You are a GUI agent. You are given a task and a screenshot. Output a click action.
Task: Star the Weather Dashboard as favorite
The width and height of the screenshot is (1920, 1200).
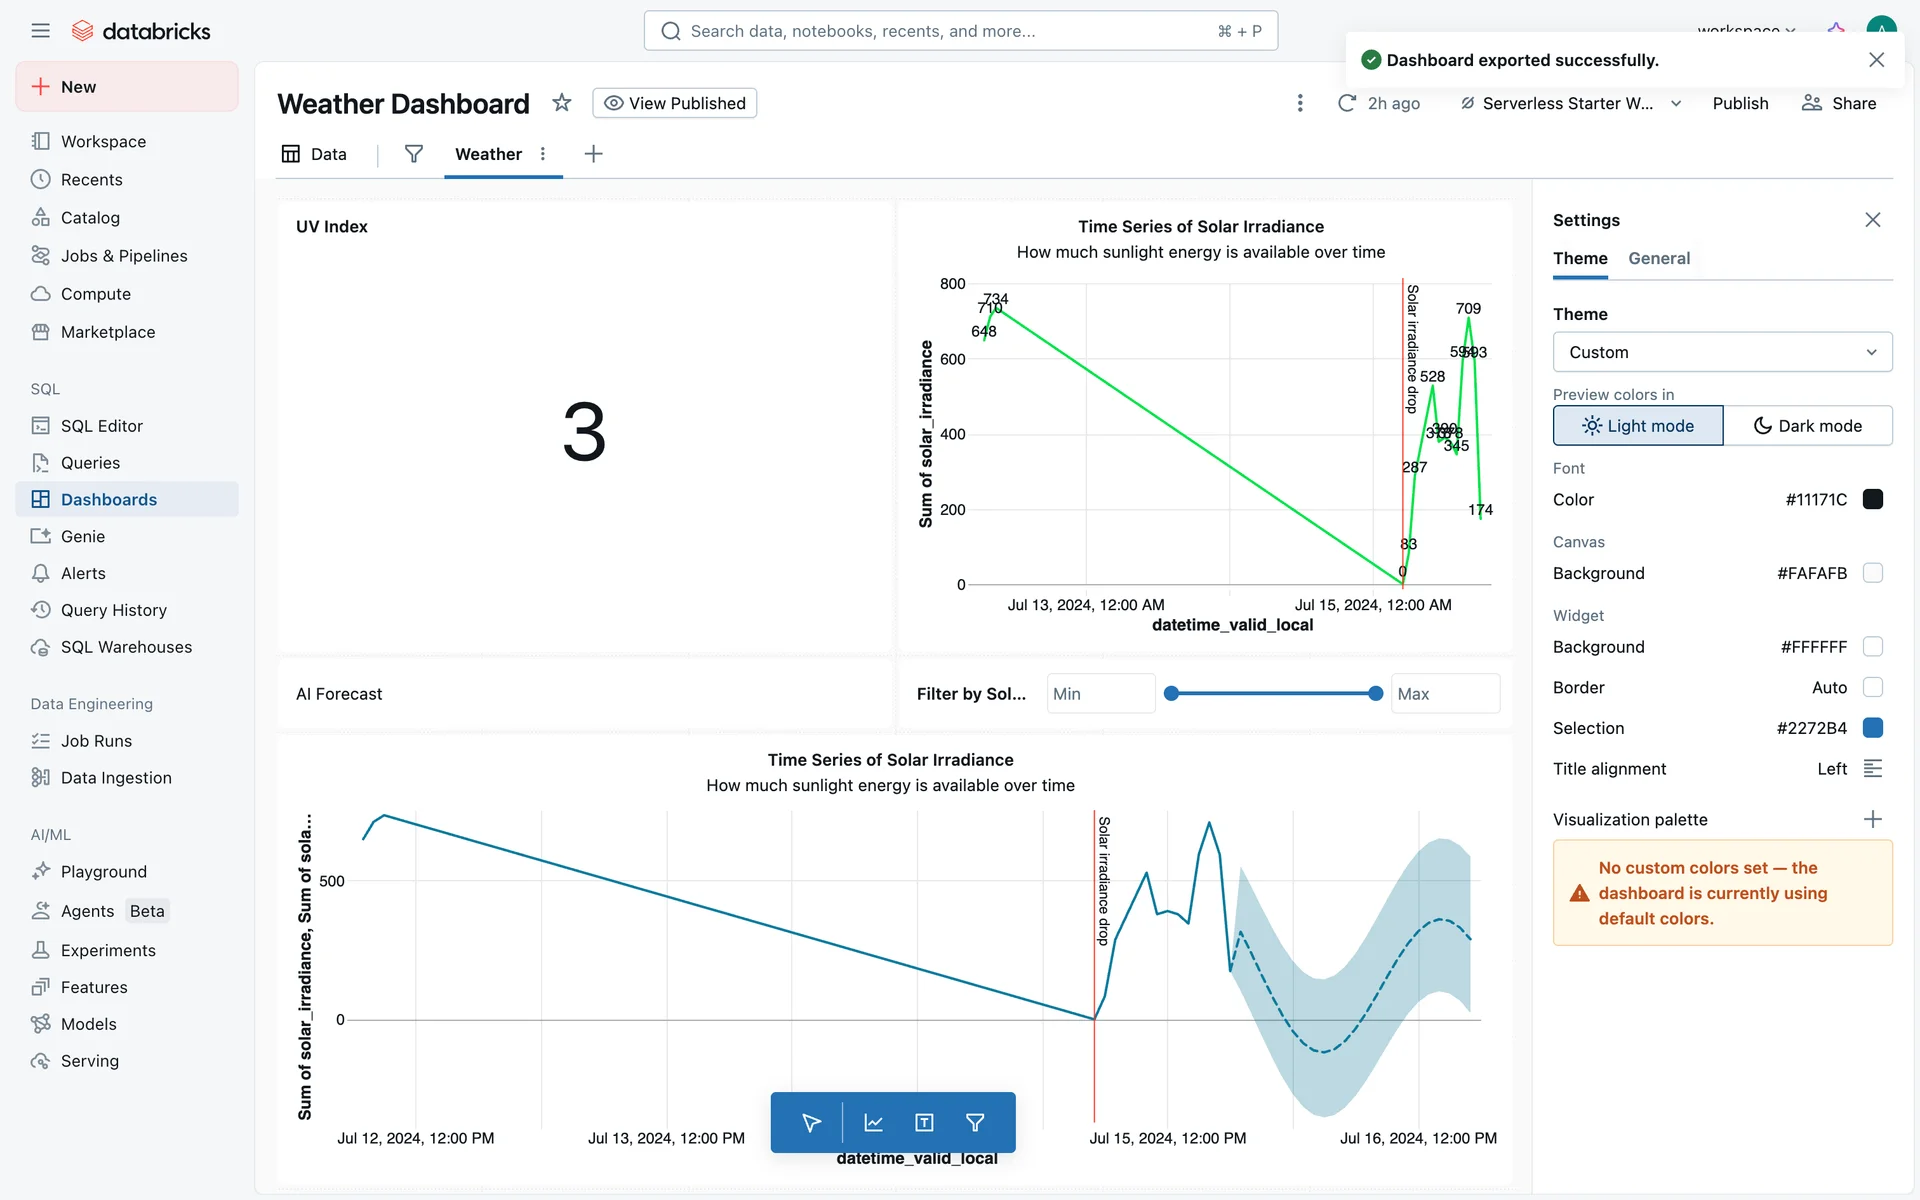pyautogui.click(x=562, y=103)
